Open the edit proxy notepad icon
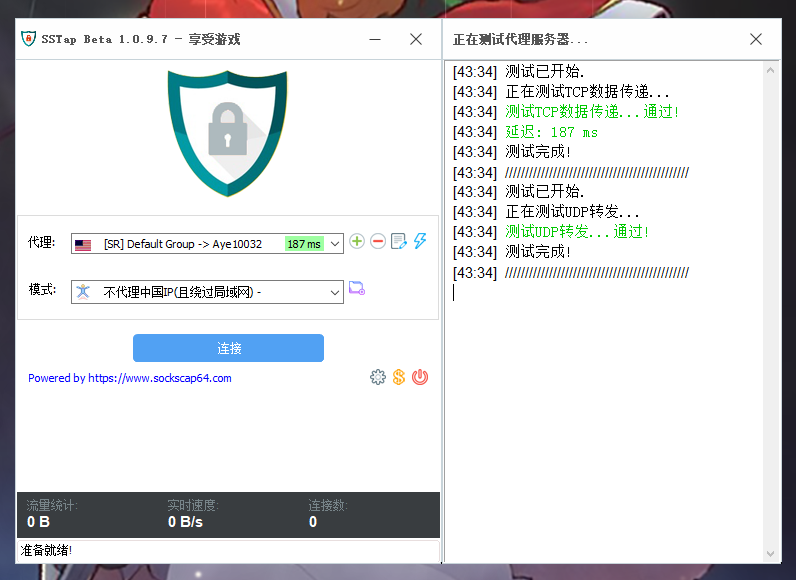 click(x=399, y=242)
